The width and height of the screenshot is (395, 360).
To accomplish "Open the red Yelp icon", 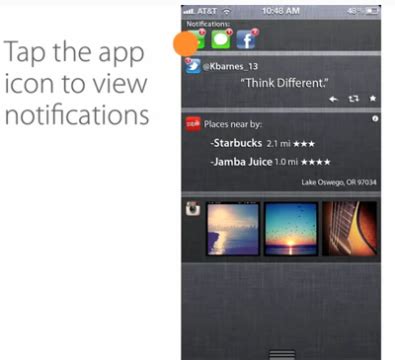I will (x=193, y=124).
